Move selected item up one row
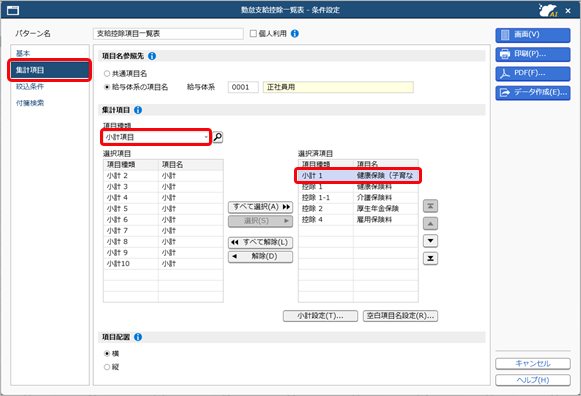This screenshot has width=581, height=396. click(430, 223)
